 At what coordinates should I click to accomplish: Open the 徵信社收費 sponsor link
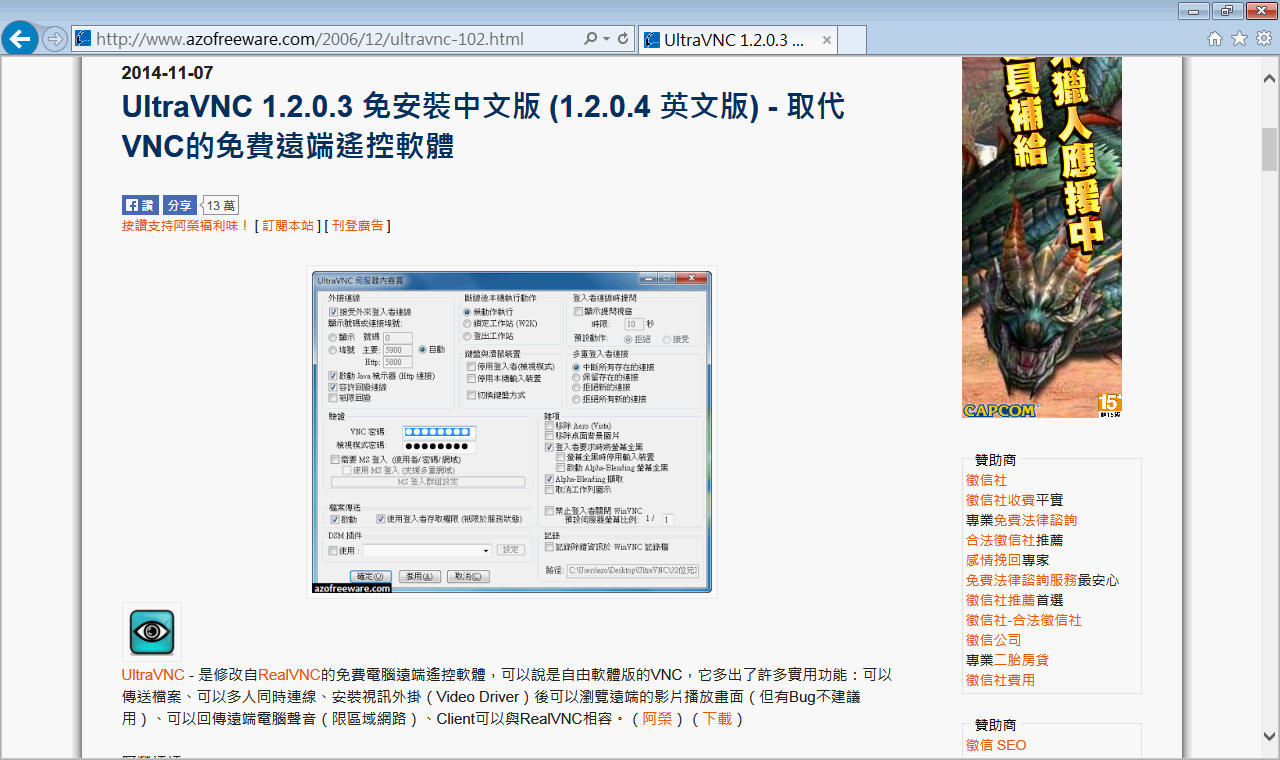[1001, 500]
